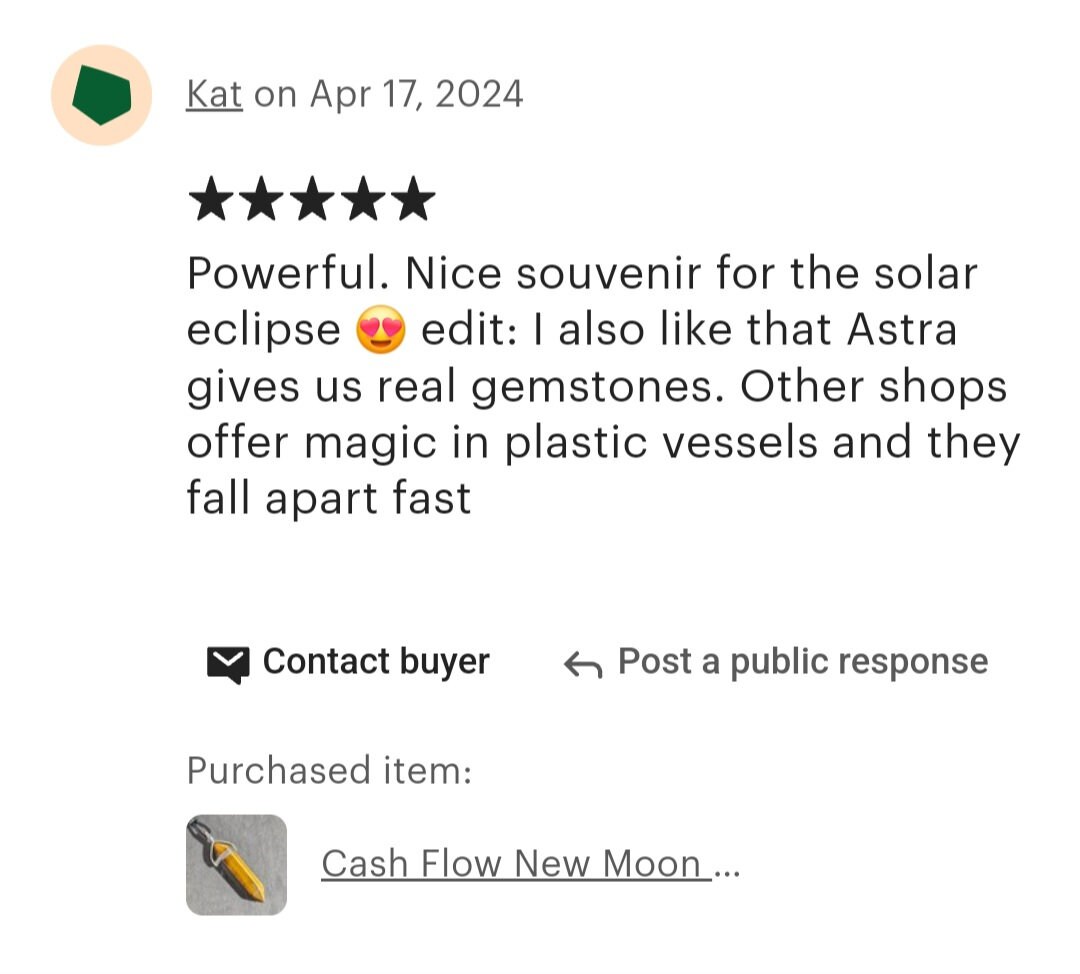Click the fifth star in the rating
Screen dimensions: 1080x974
[x=413, y=198]
